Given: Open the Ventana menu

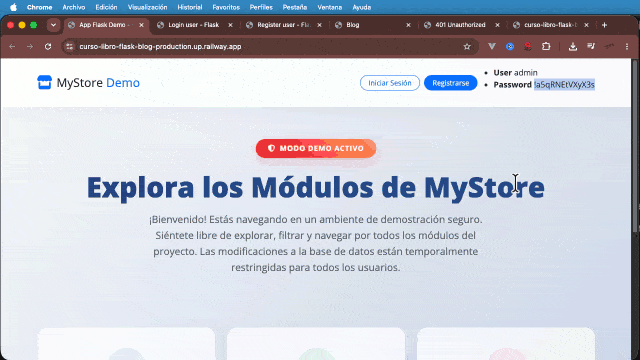Looking at the screenshot, I should [x=329, y=7].
